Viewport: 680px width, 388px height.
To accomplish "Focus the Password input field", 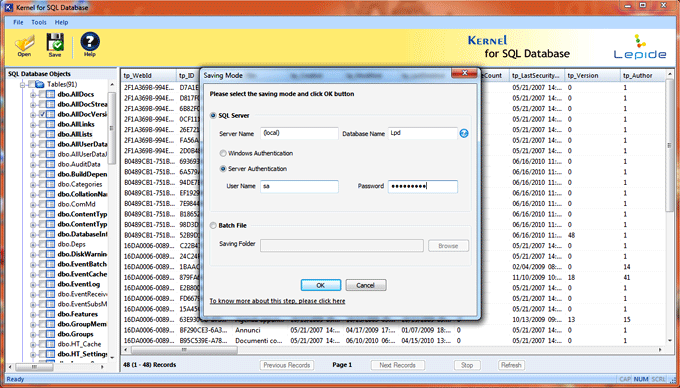I will point(423,186).
